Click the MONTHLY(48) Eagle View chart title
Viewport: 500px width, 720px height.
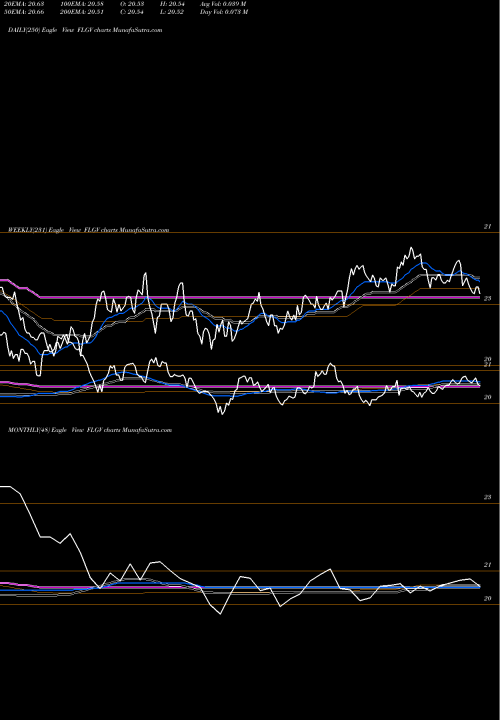point(90,430)
